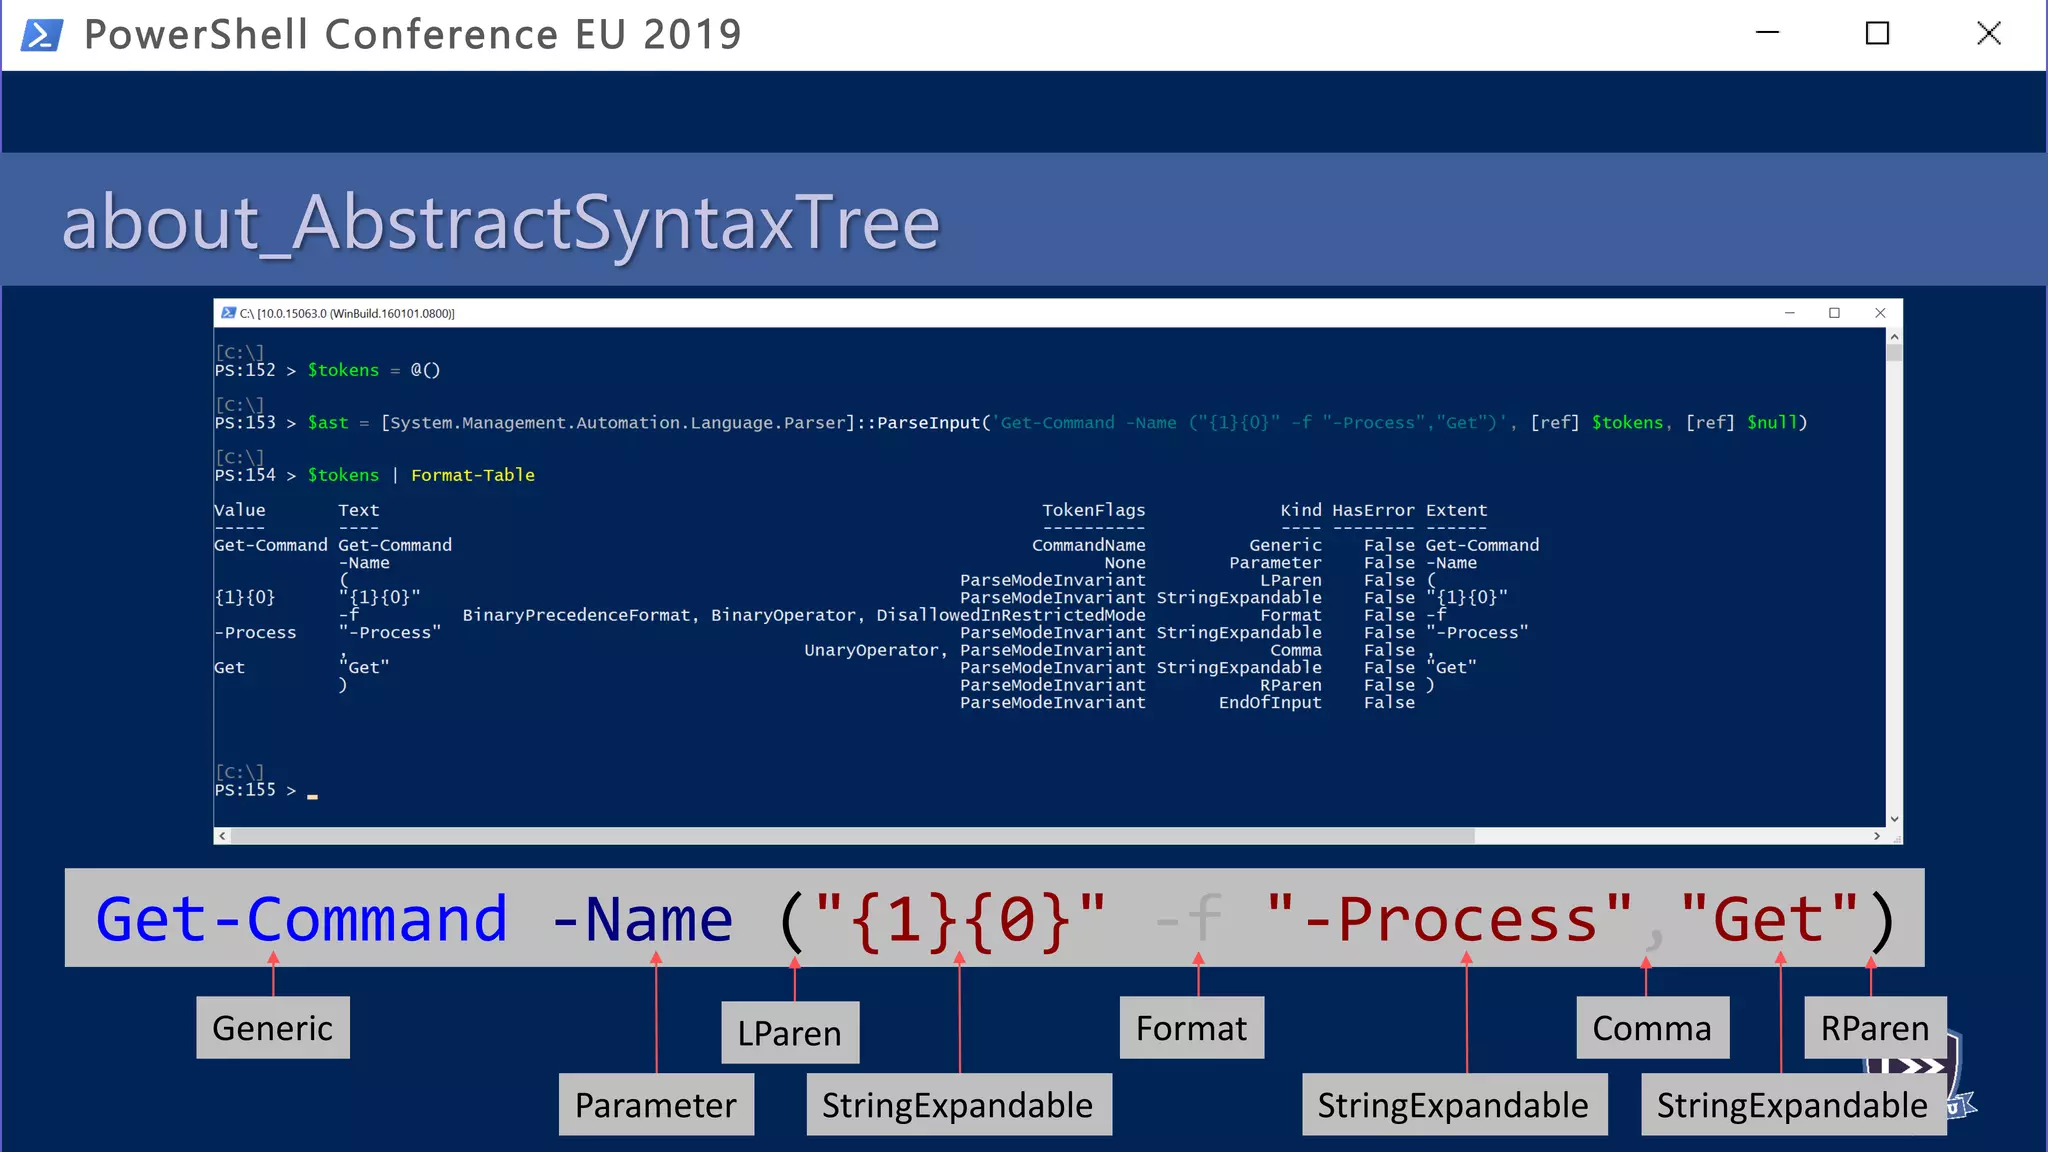Click the StringExpandable label under "Get"

click(1794, 1105)
